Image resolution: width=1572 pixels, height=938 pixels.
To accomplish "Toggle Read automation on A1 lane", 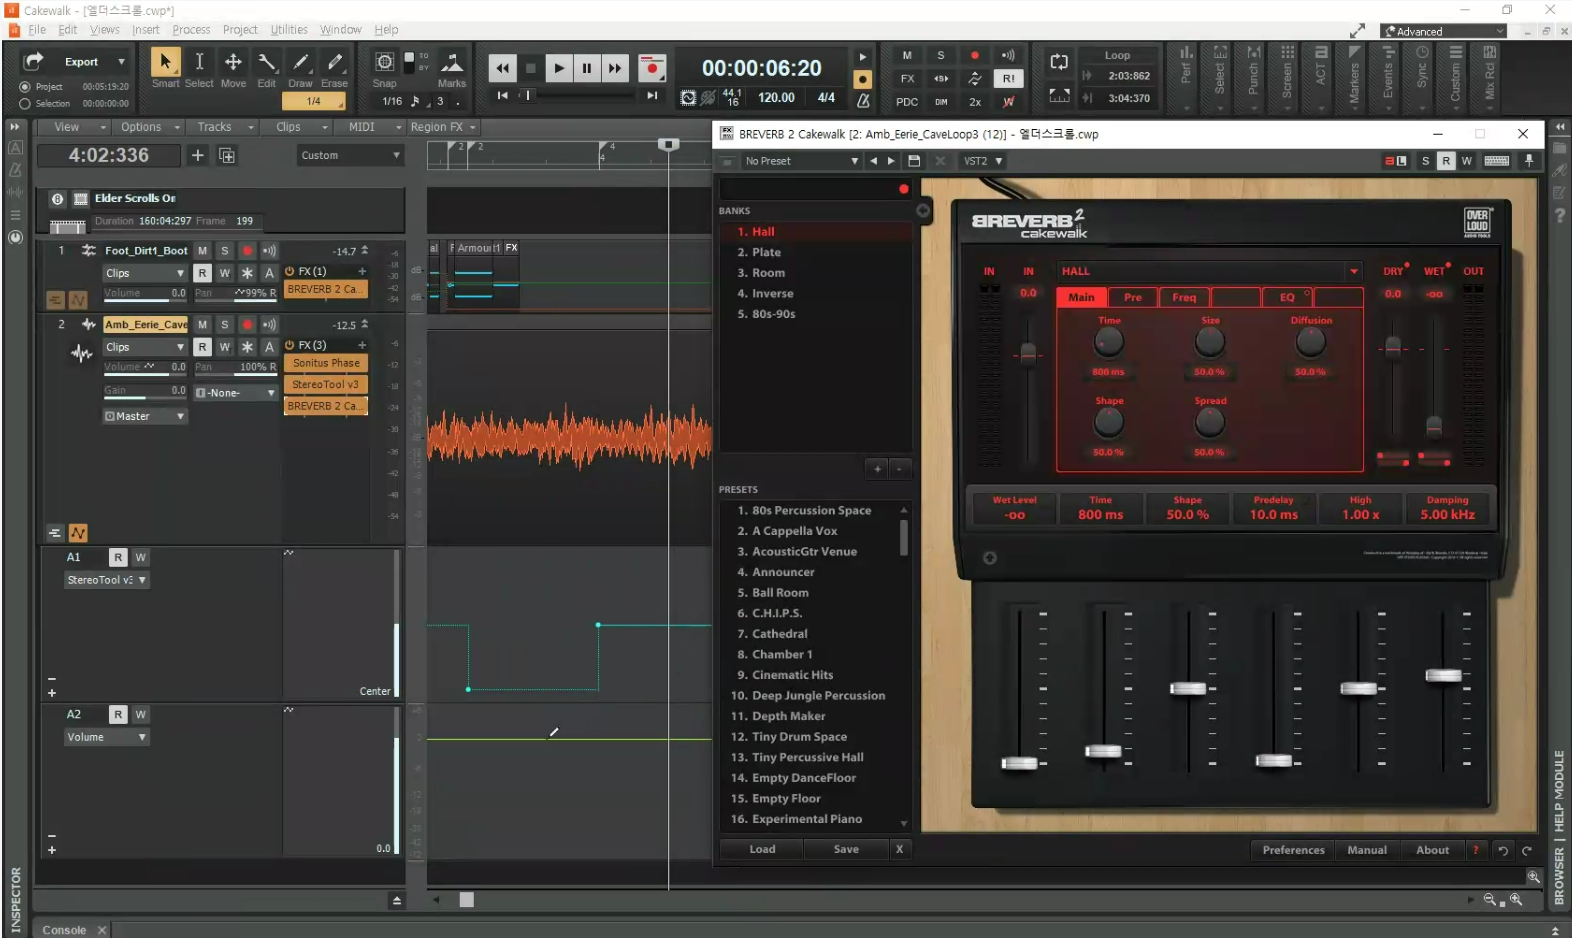I will point(118,557).
